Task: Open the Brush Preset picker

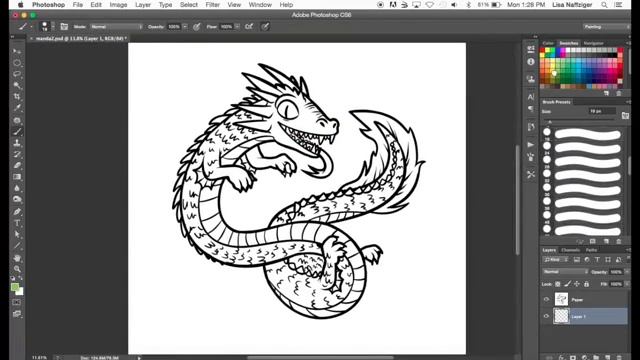Action: (x=47, y=27)
